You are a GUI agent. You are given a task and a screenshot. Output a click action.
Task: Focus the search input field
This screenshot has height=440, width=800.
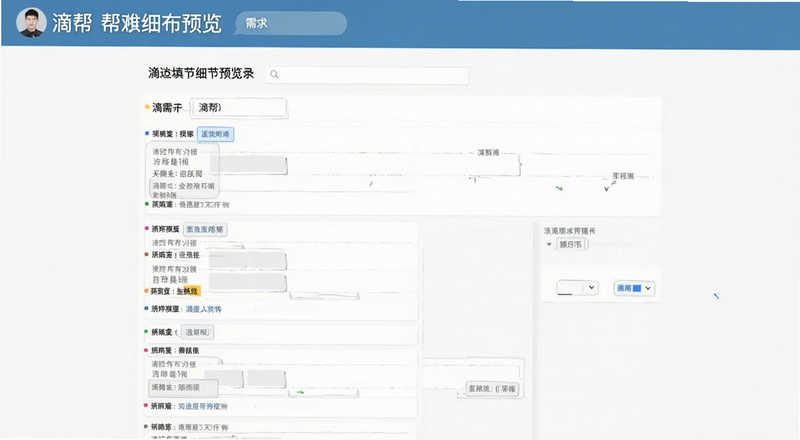(366, 75)
